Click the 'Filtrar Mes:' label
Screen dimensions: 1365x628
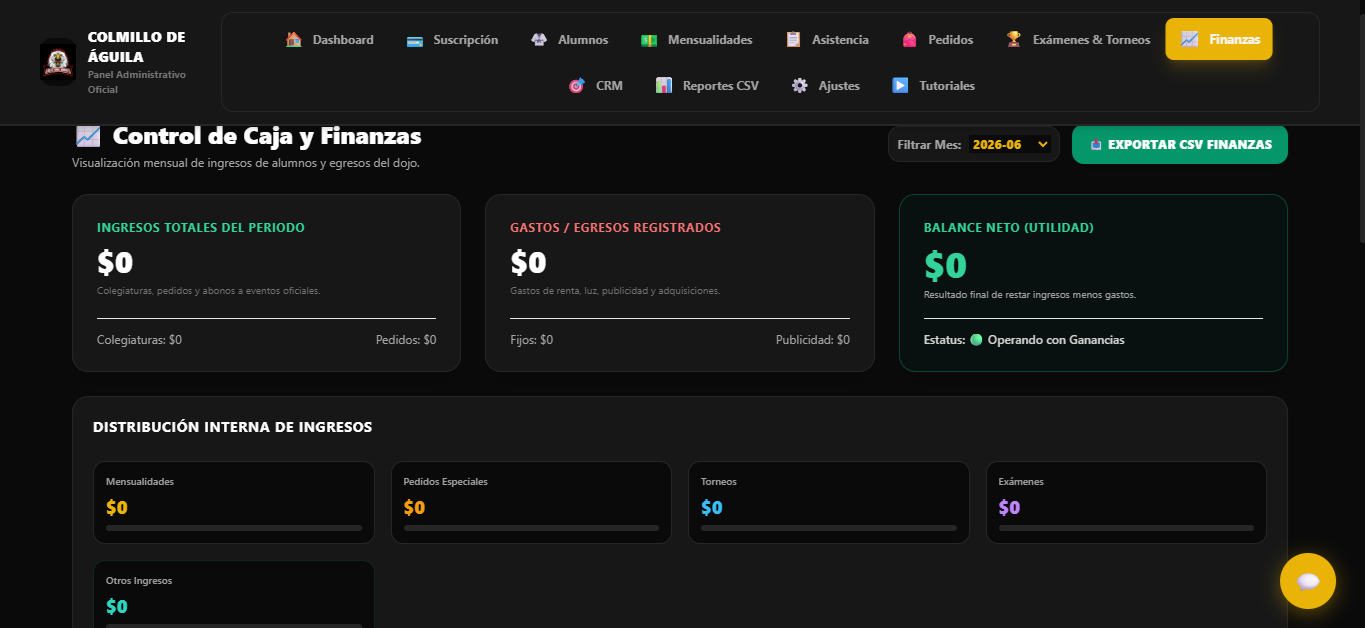[929, 145]
